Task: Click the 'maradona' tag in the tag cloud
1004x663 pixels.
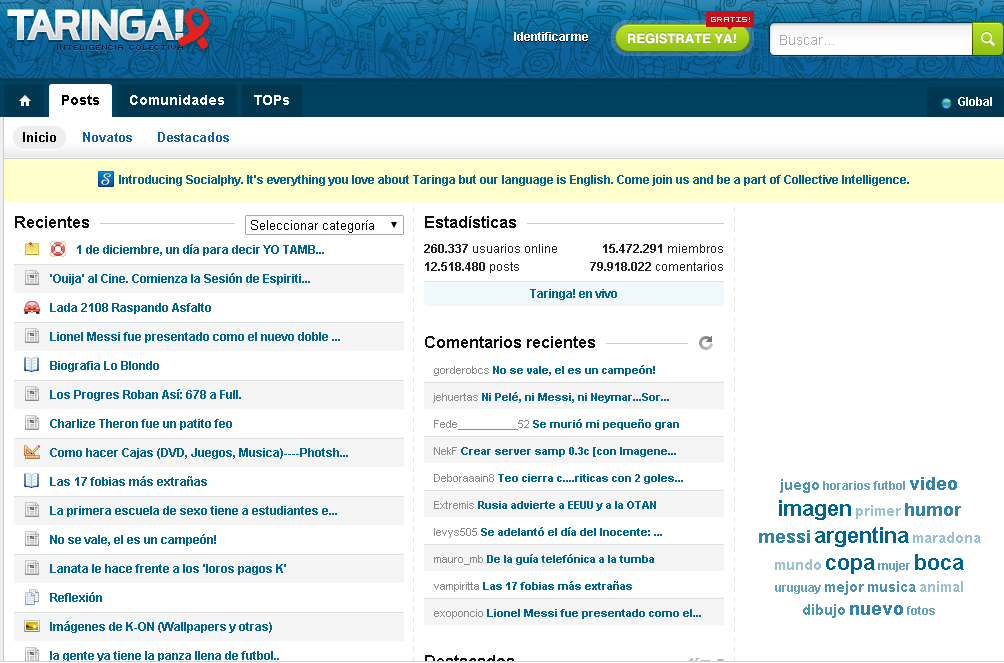Action: coord(946,538)
